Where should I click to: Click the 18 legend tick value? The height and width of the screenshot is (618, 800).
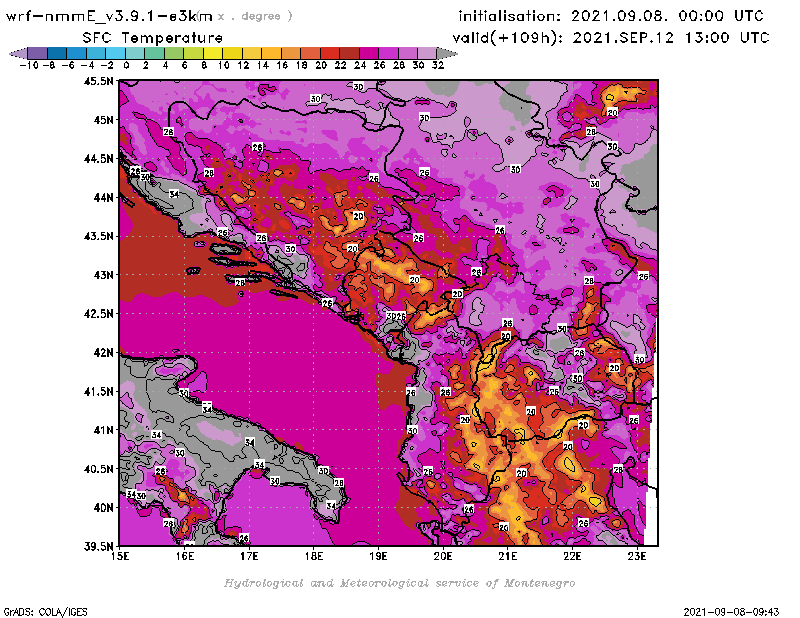coord(302,65)
